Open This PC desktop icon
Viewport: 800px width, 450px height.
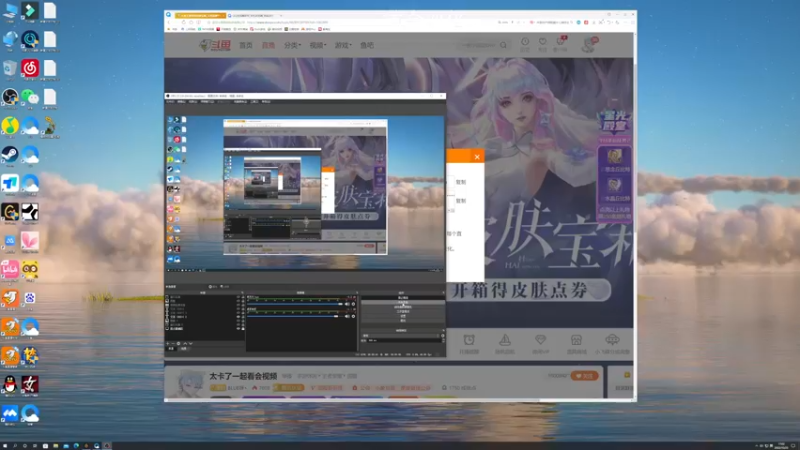click(10, 11)
